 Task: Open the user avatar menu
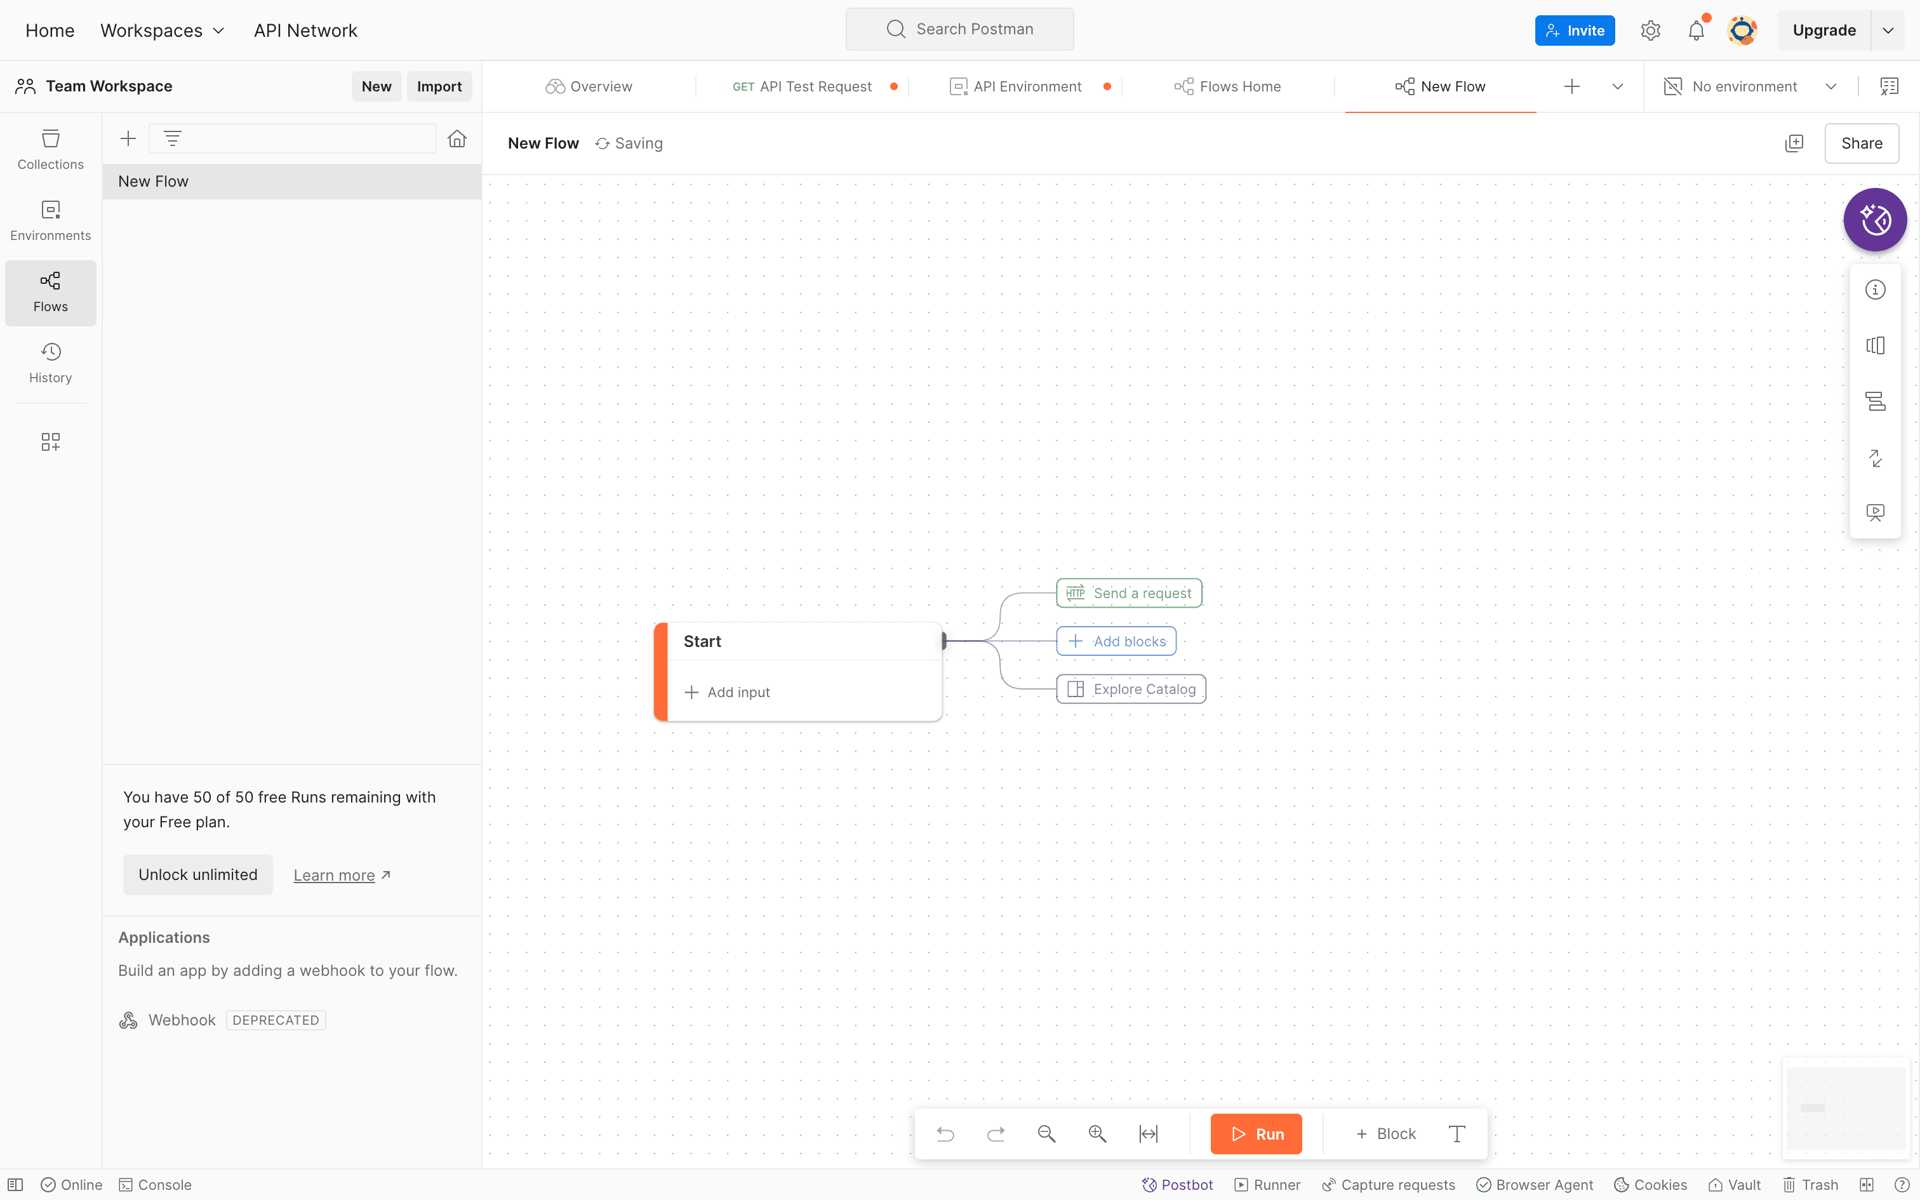pyautogui.click(x=1742, y=31)
